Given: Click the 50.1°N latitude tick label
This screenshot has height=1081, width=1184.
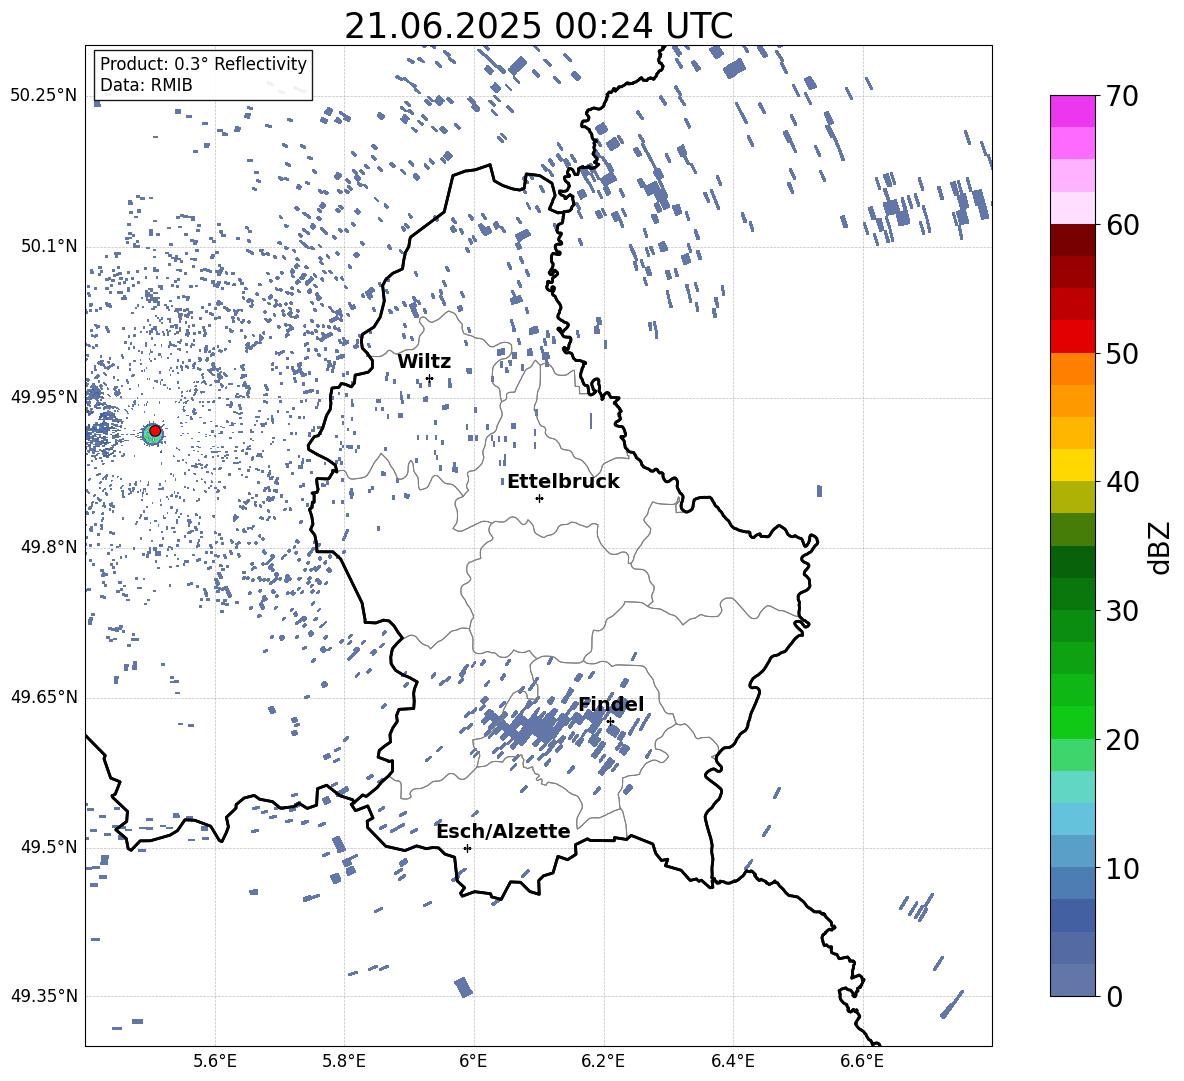Looking at the screenshot, I should pos(48,246).
